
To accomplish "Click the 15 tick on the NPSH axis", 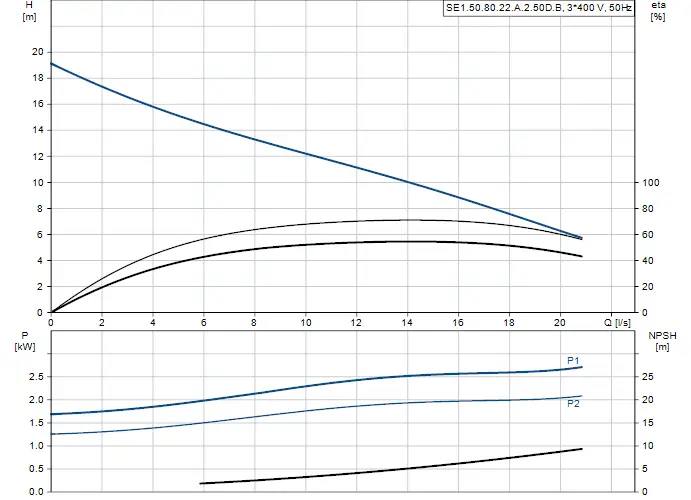I will click(648, 423).
